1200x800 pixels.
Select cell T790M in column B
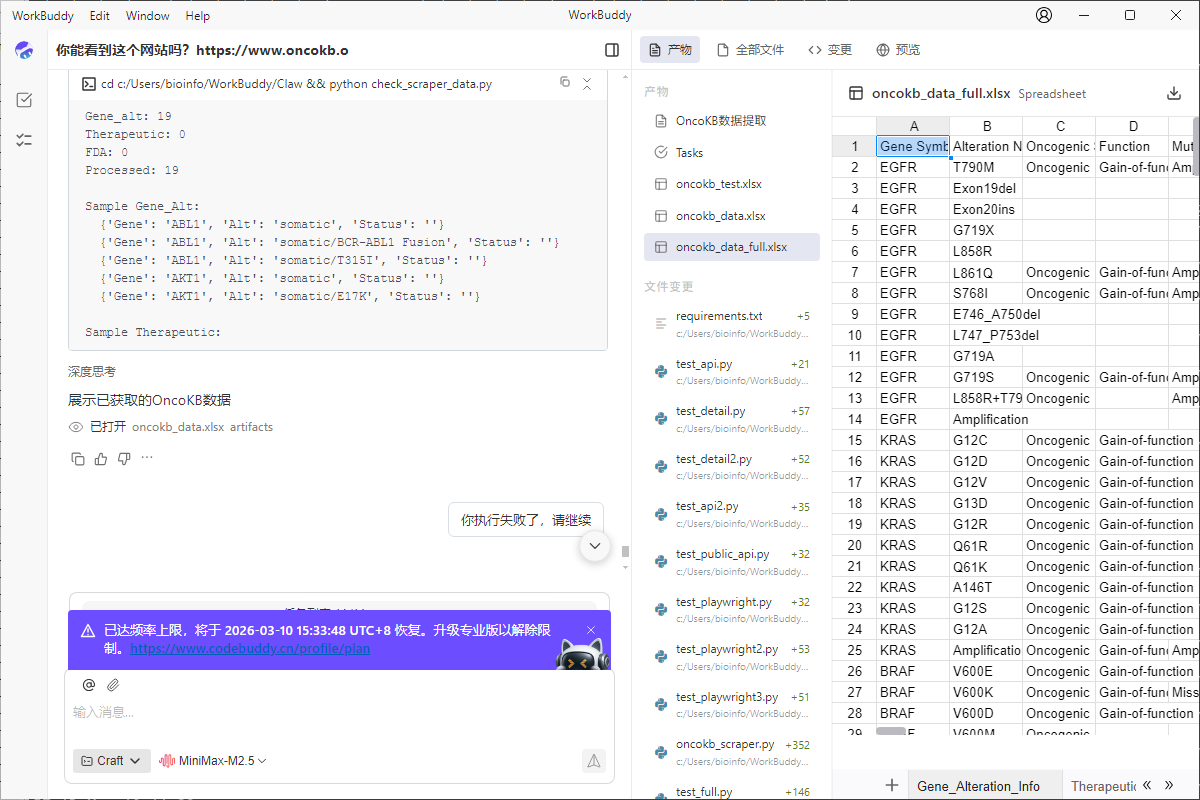pos(986,167)
